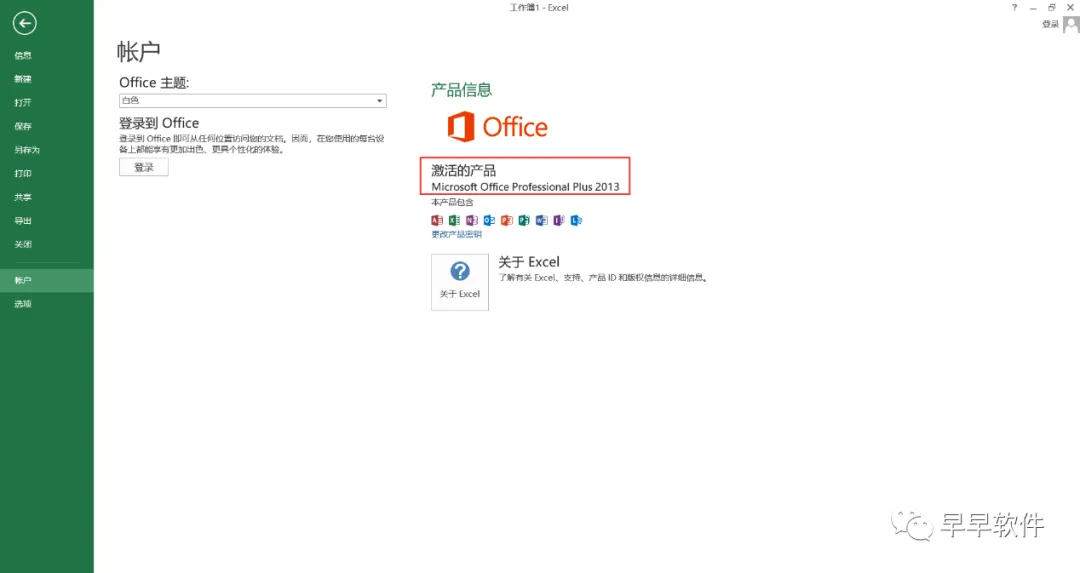Image resolution: width=1080 pixels, height=573 pixels.
Task: Click the Word app icon
Action: tap(541, 220)
